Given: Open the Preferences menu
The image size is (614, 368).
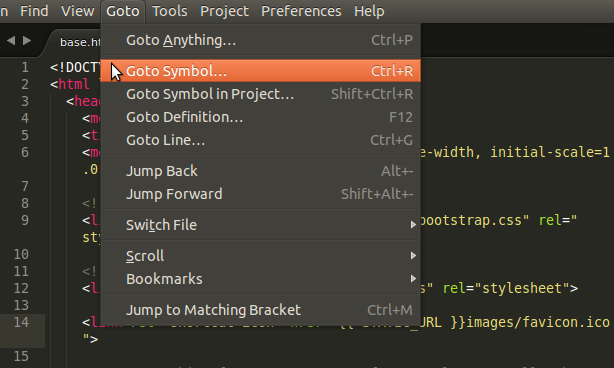Looking at the screenshot, I should (301, 11).
